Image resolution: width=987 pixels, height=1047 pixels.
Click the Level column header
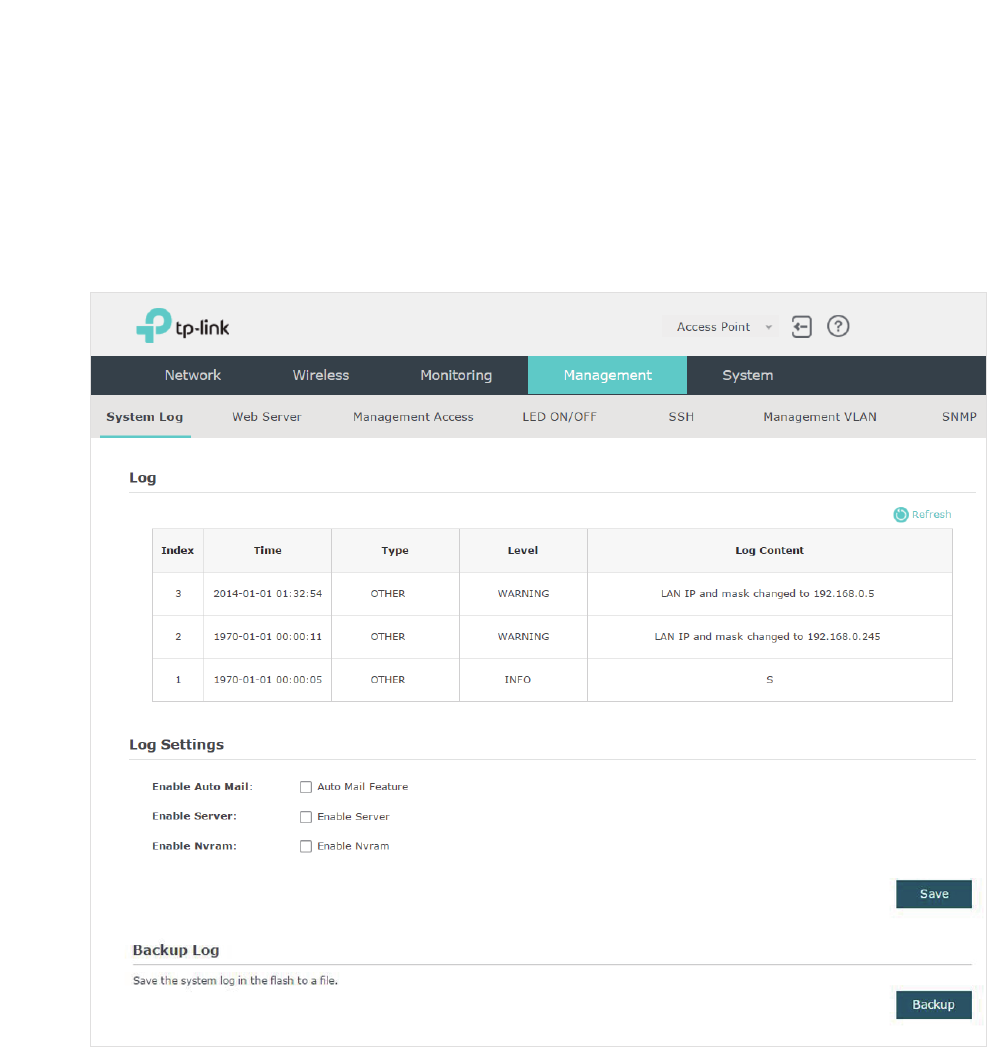pyautogui.click(x=523, y=550)
